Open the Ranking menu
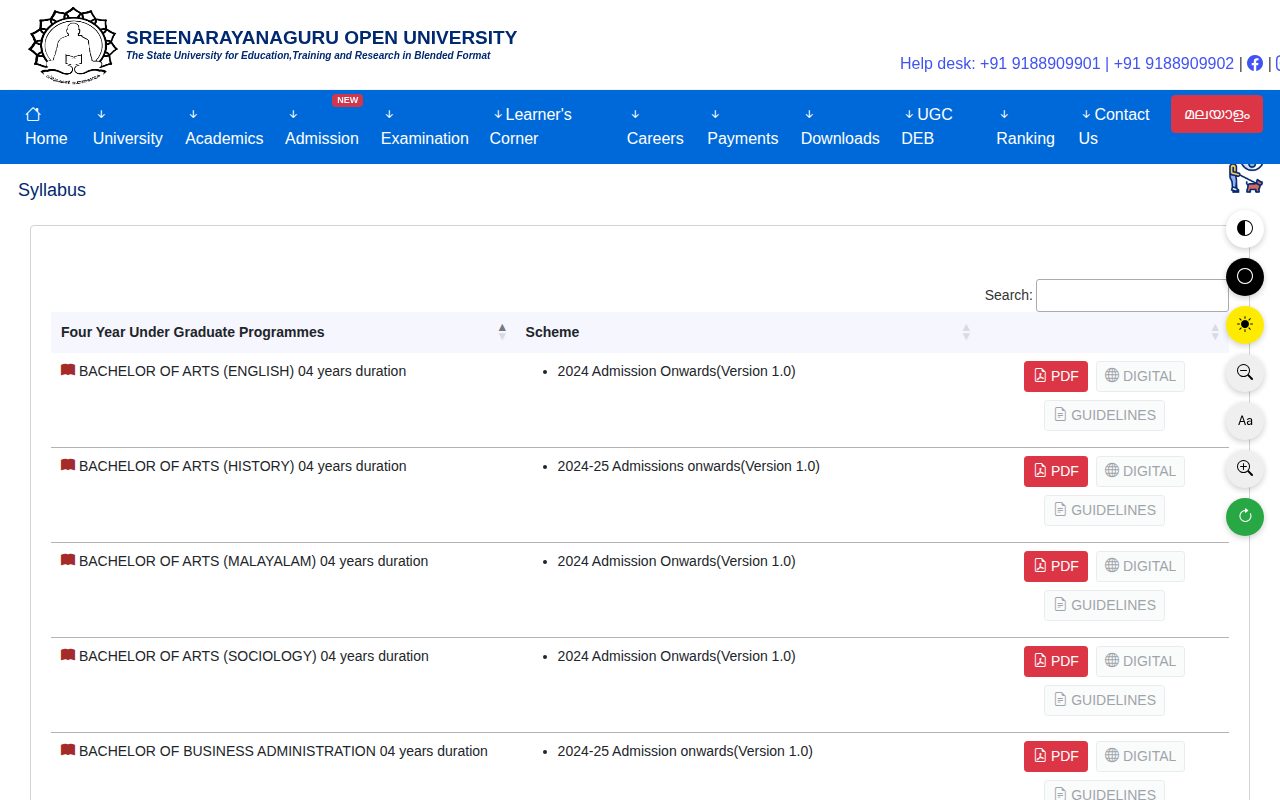 1025,127
